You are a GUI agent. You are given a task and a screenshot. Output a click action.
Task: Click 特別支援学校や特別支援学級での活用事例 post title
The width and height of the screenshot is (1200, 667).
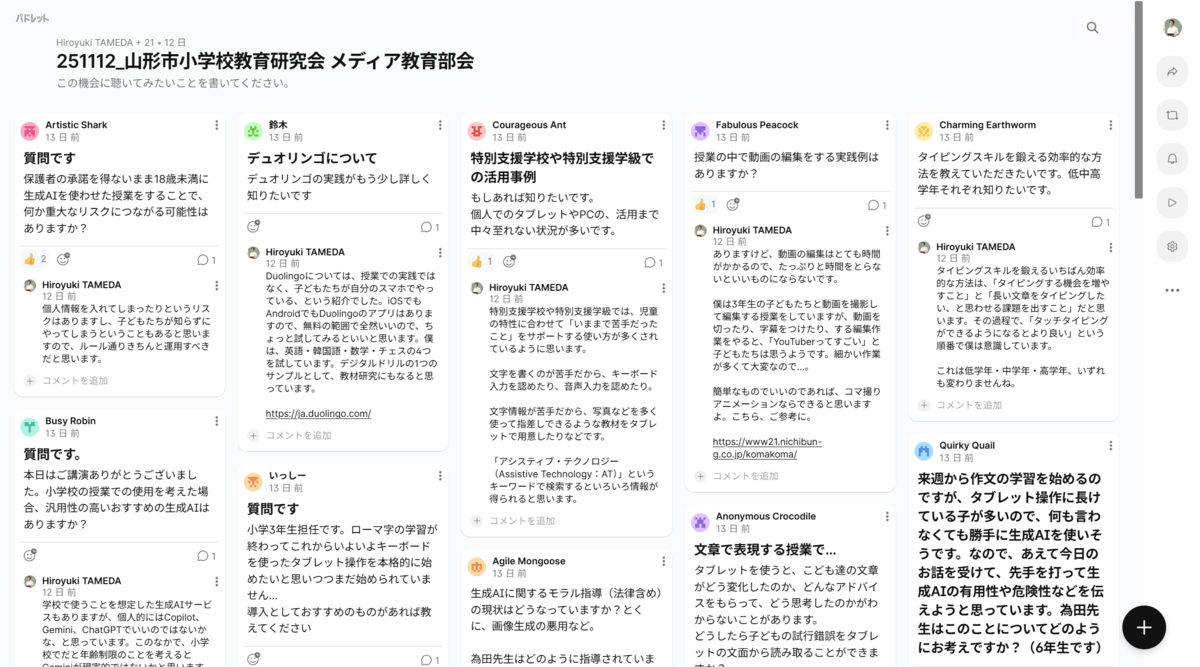[x=562, y=167]
